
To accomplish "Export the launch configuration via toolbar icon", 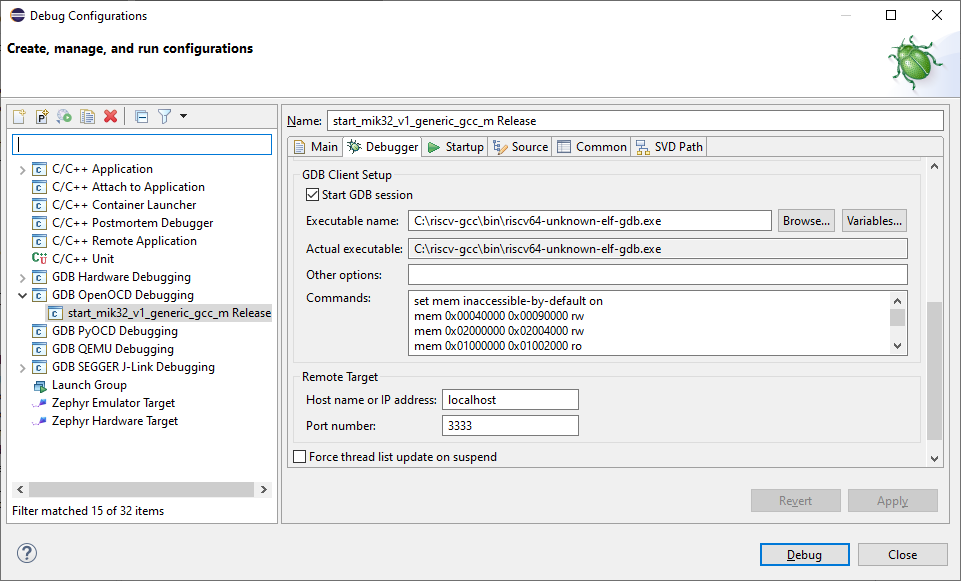I will point(65,117).
